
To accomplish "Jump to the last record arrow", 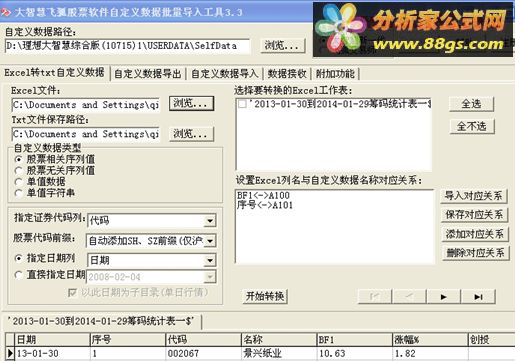I will pyautogui.click(x=478, y=296).
